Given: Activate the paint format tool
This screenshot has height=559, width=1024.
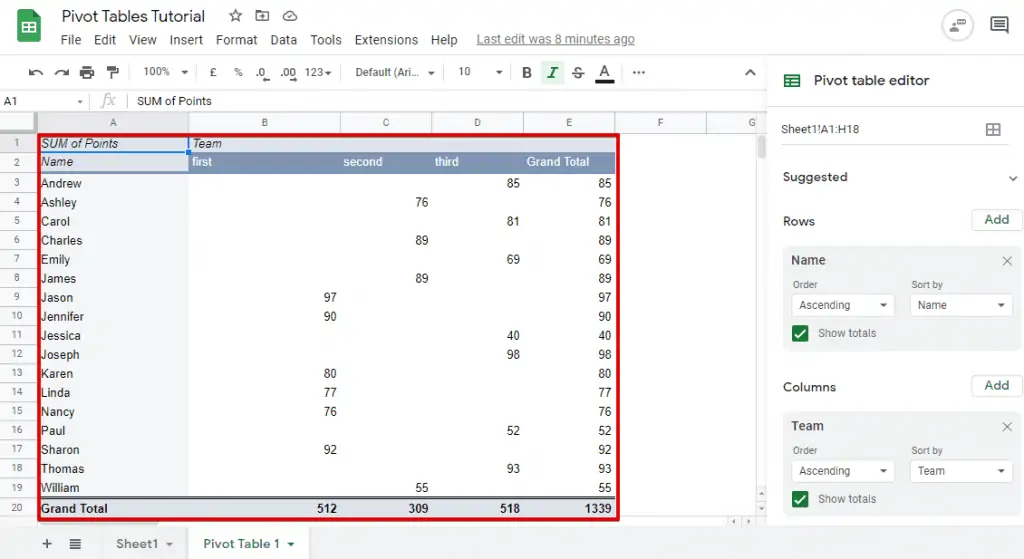Looking at the screenshot, I should (112, 72).
